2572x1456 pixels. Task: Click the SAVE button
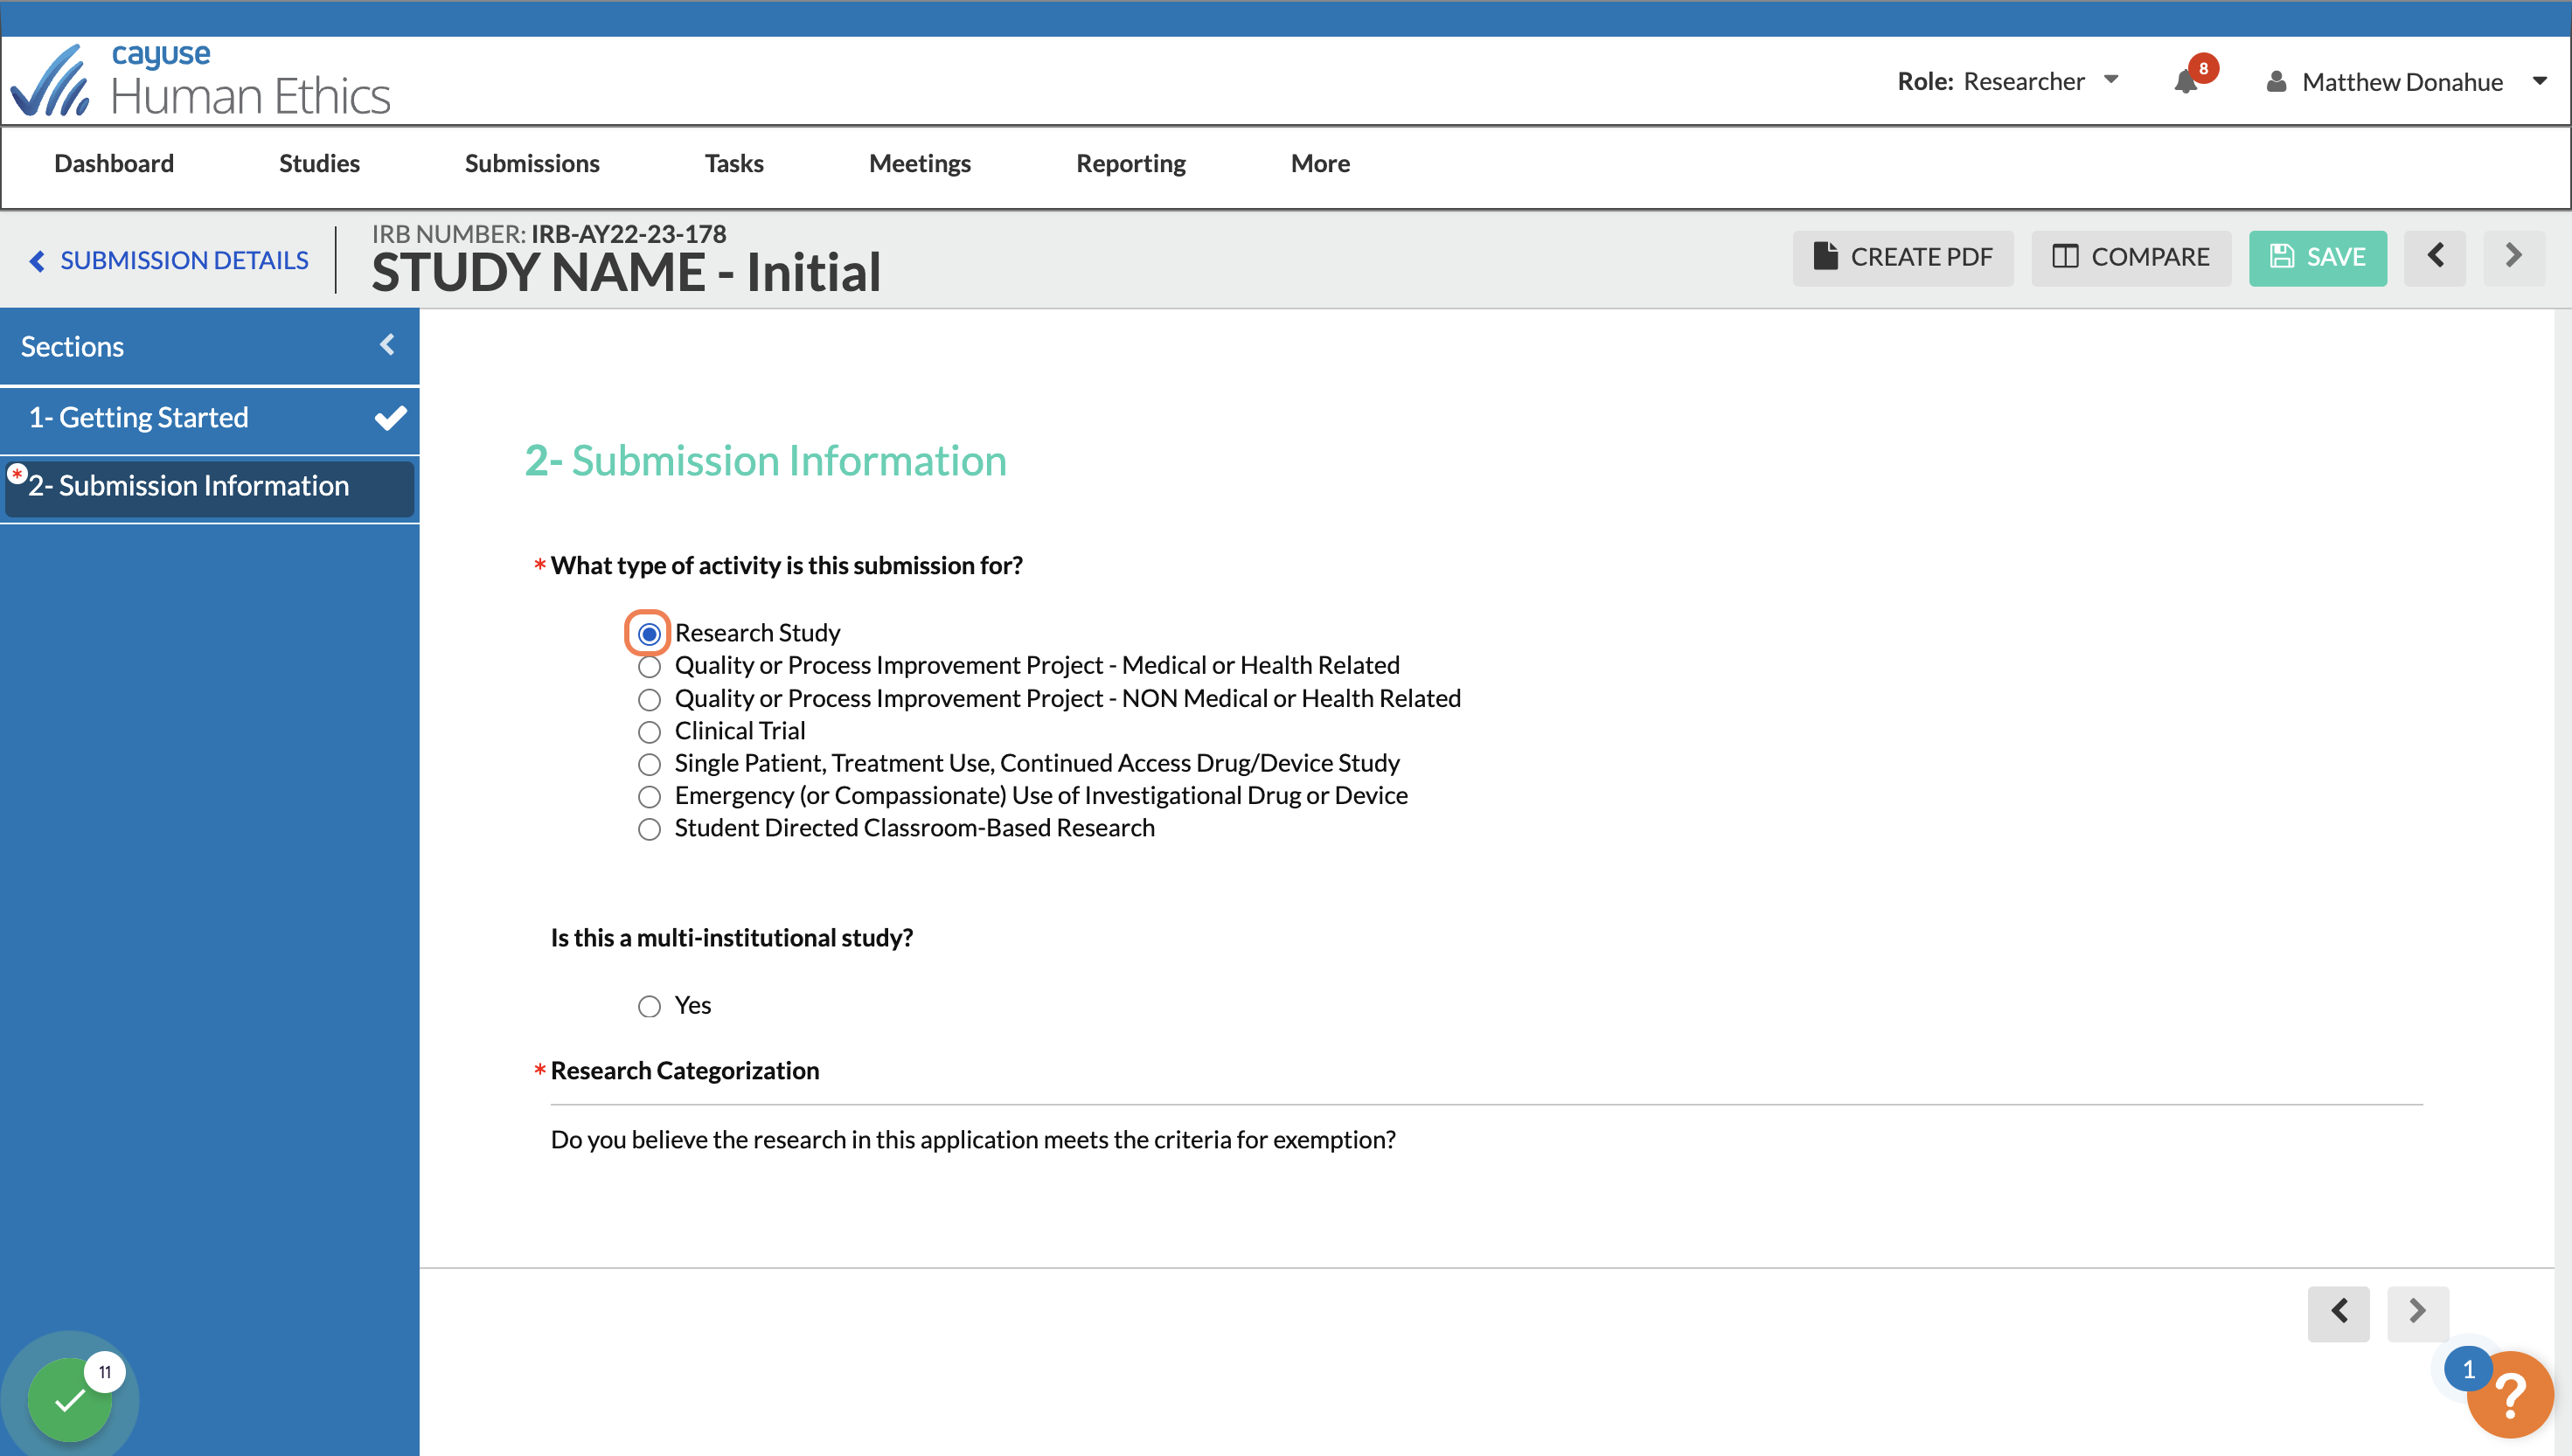[x=2317, y=257]
